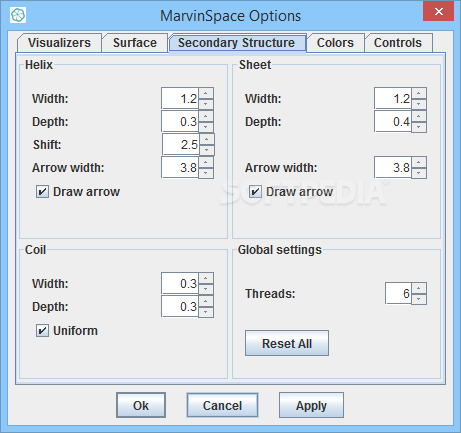Viewport: 461px width, 433px height.
Task: Click the MarvinSpace application icon in title bar
Action: 18,15
